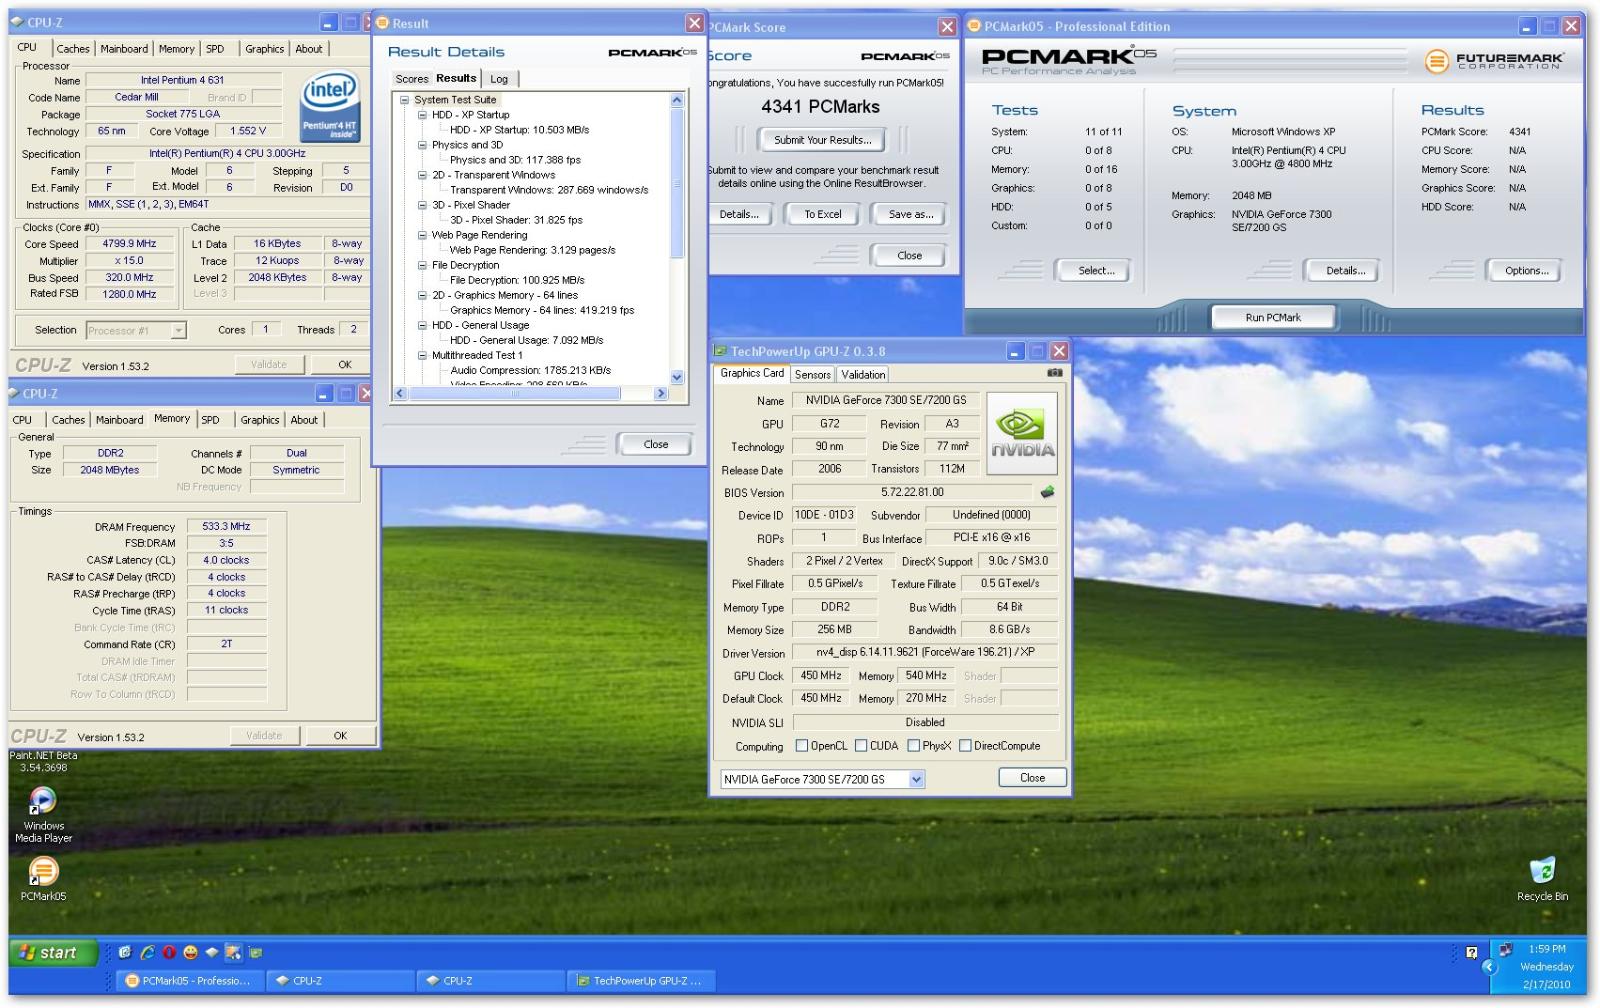Click Submit Your Results button

(x=823, y=140)
